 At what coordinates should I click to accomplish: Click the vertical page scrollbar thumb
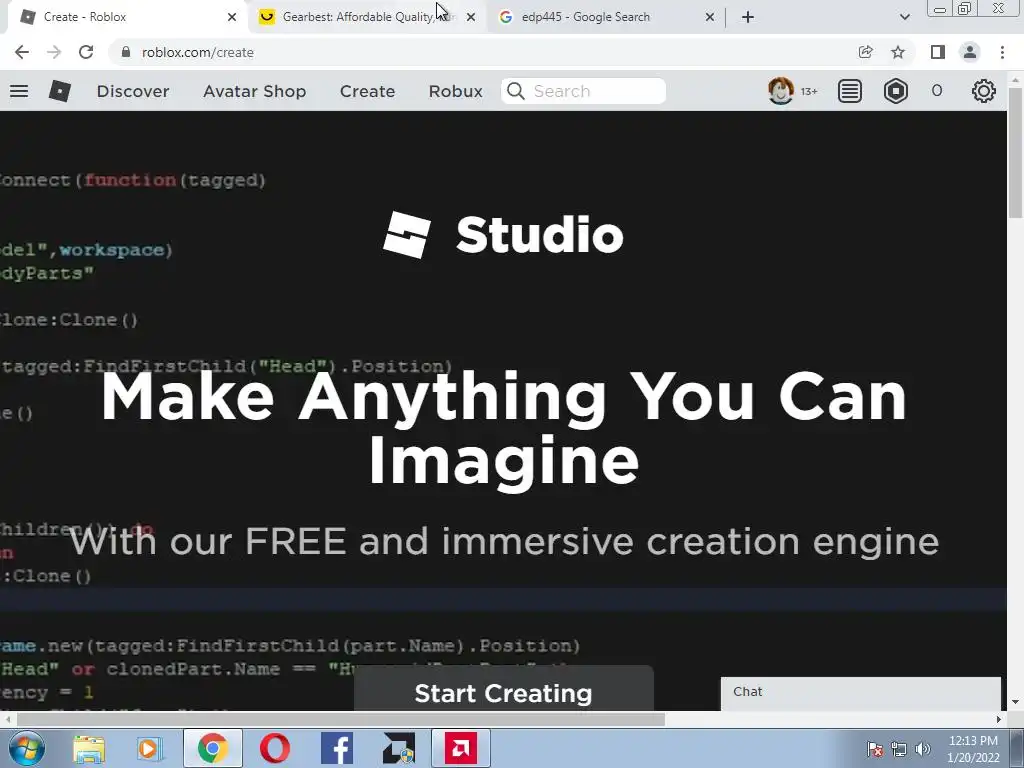pos(1016,152)
